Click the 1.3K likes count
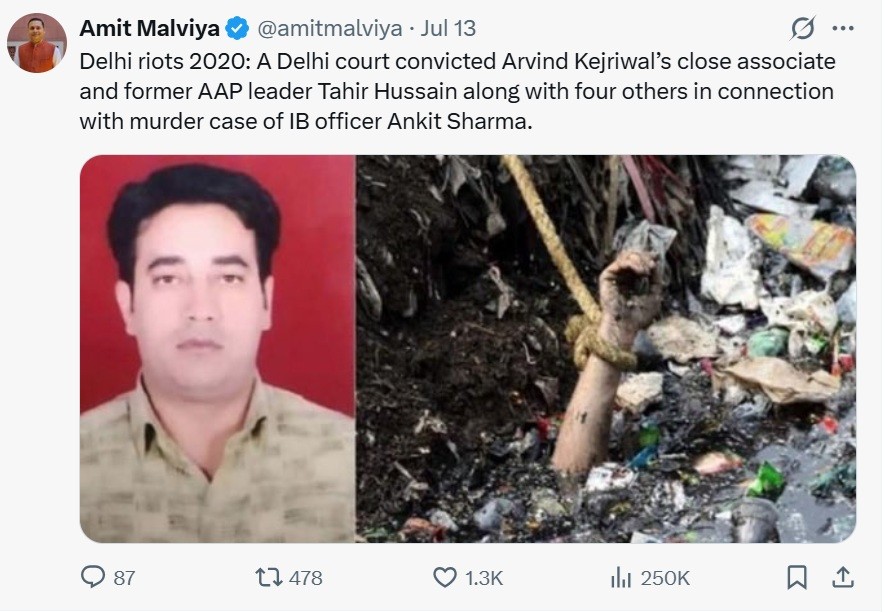 click(x=484, y=578)
